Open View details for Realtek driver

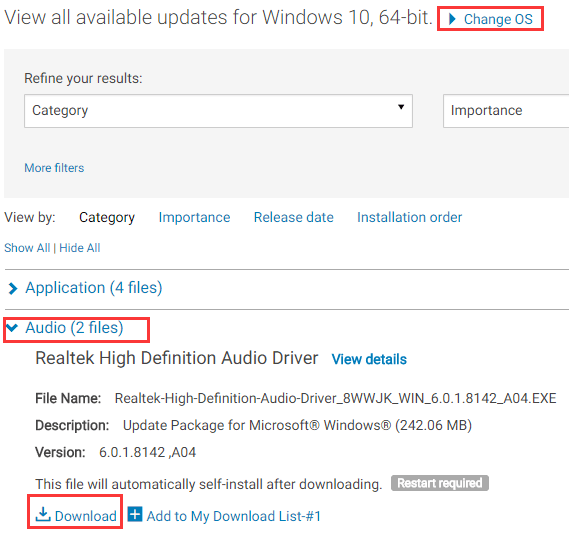[x=369, y=359]
